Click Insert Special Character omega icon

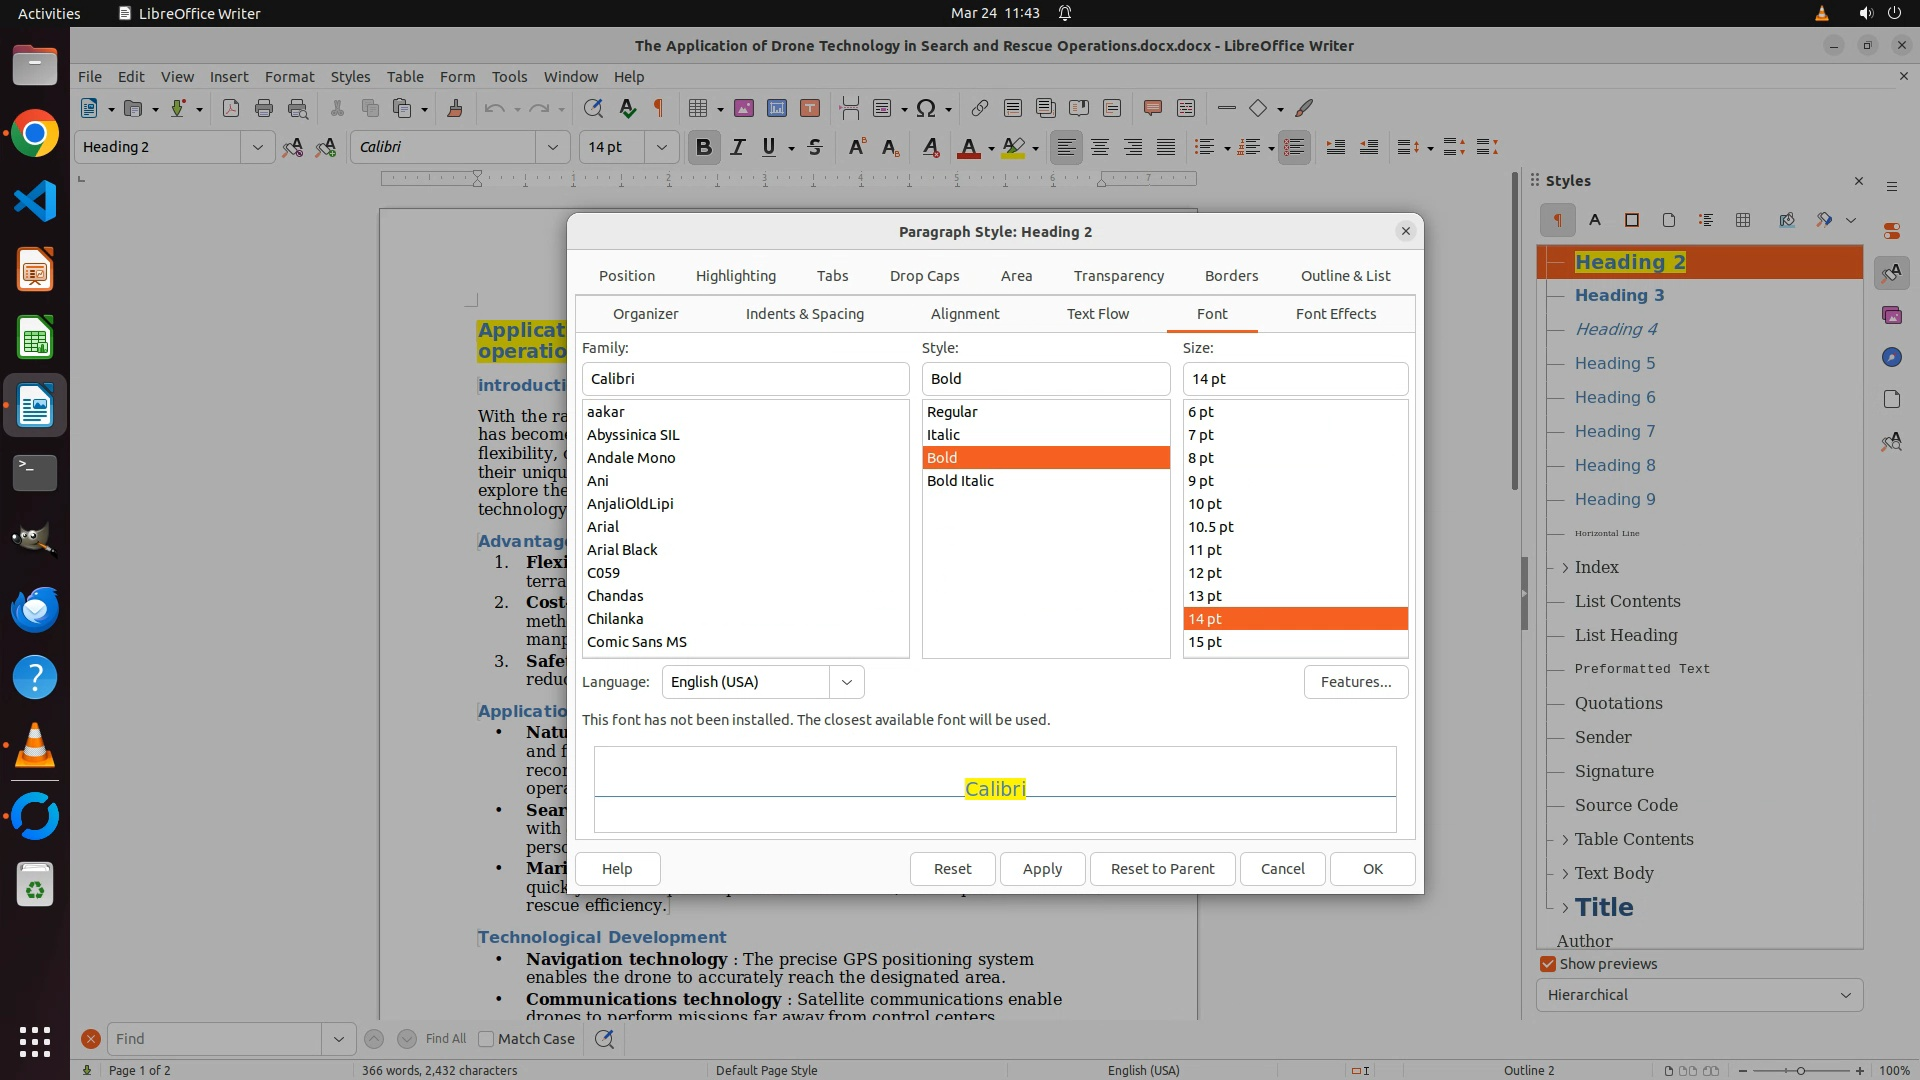pyautogui.click(x=926, y=108)
